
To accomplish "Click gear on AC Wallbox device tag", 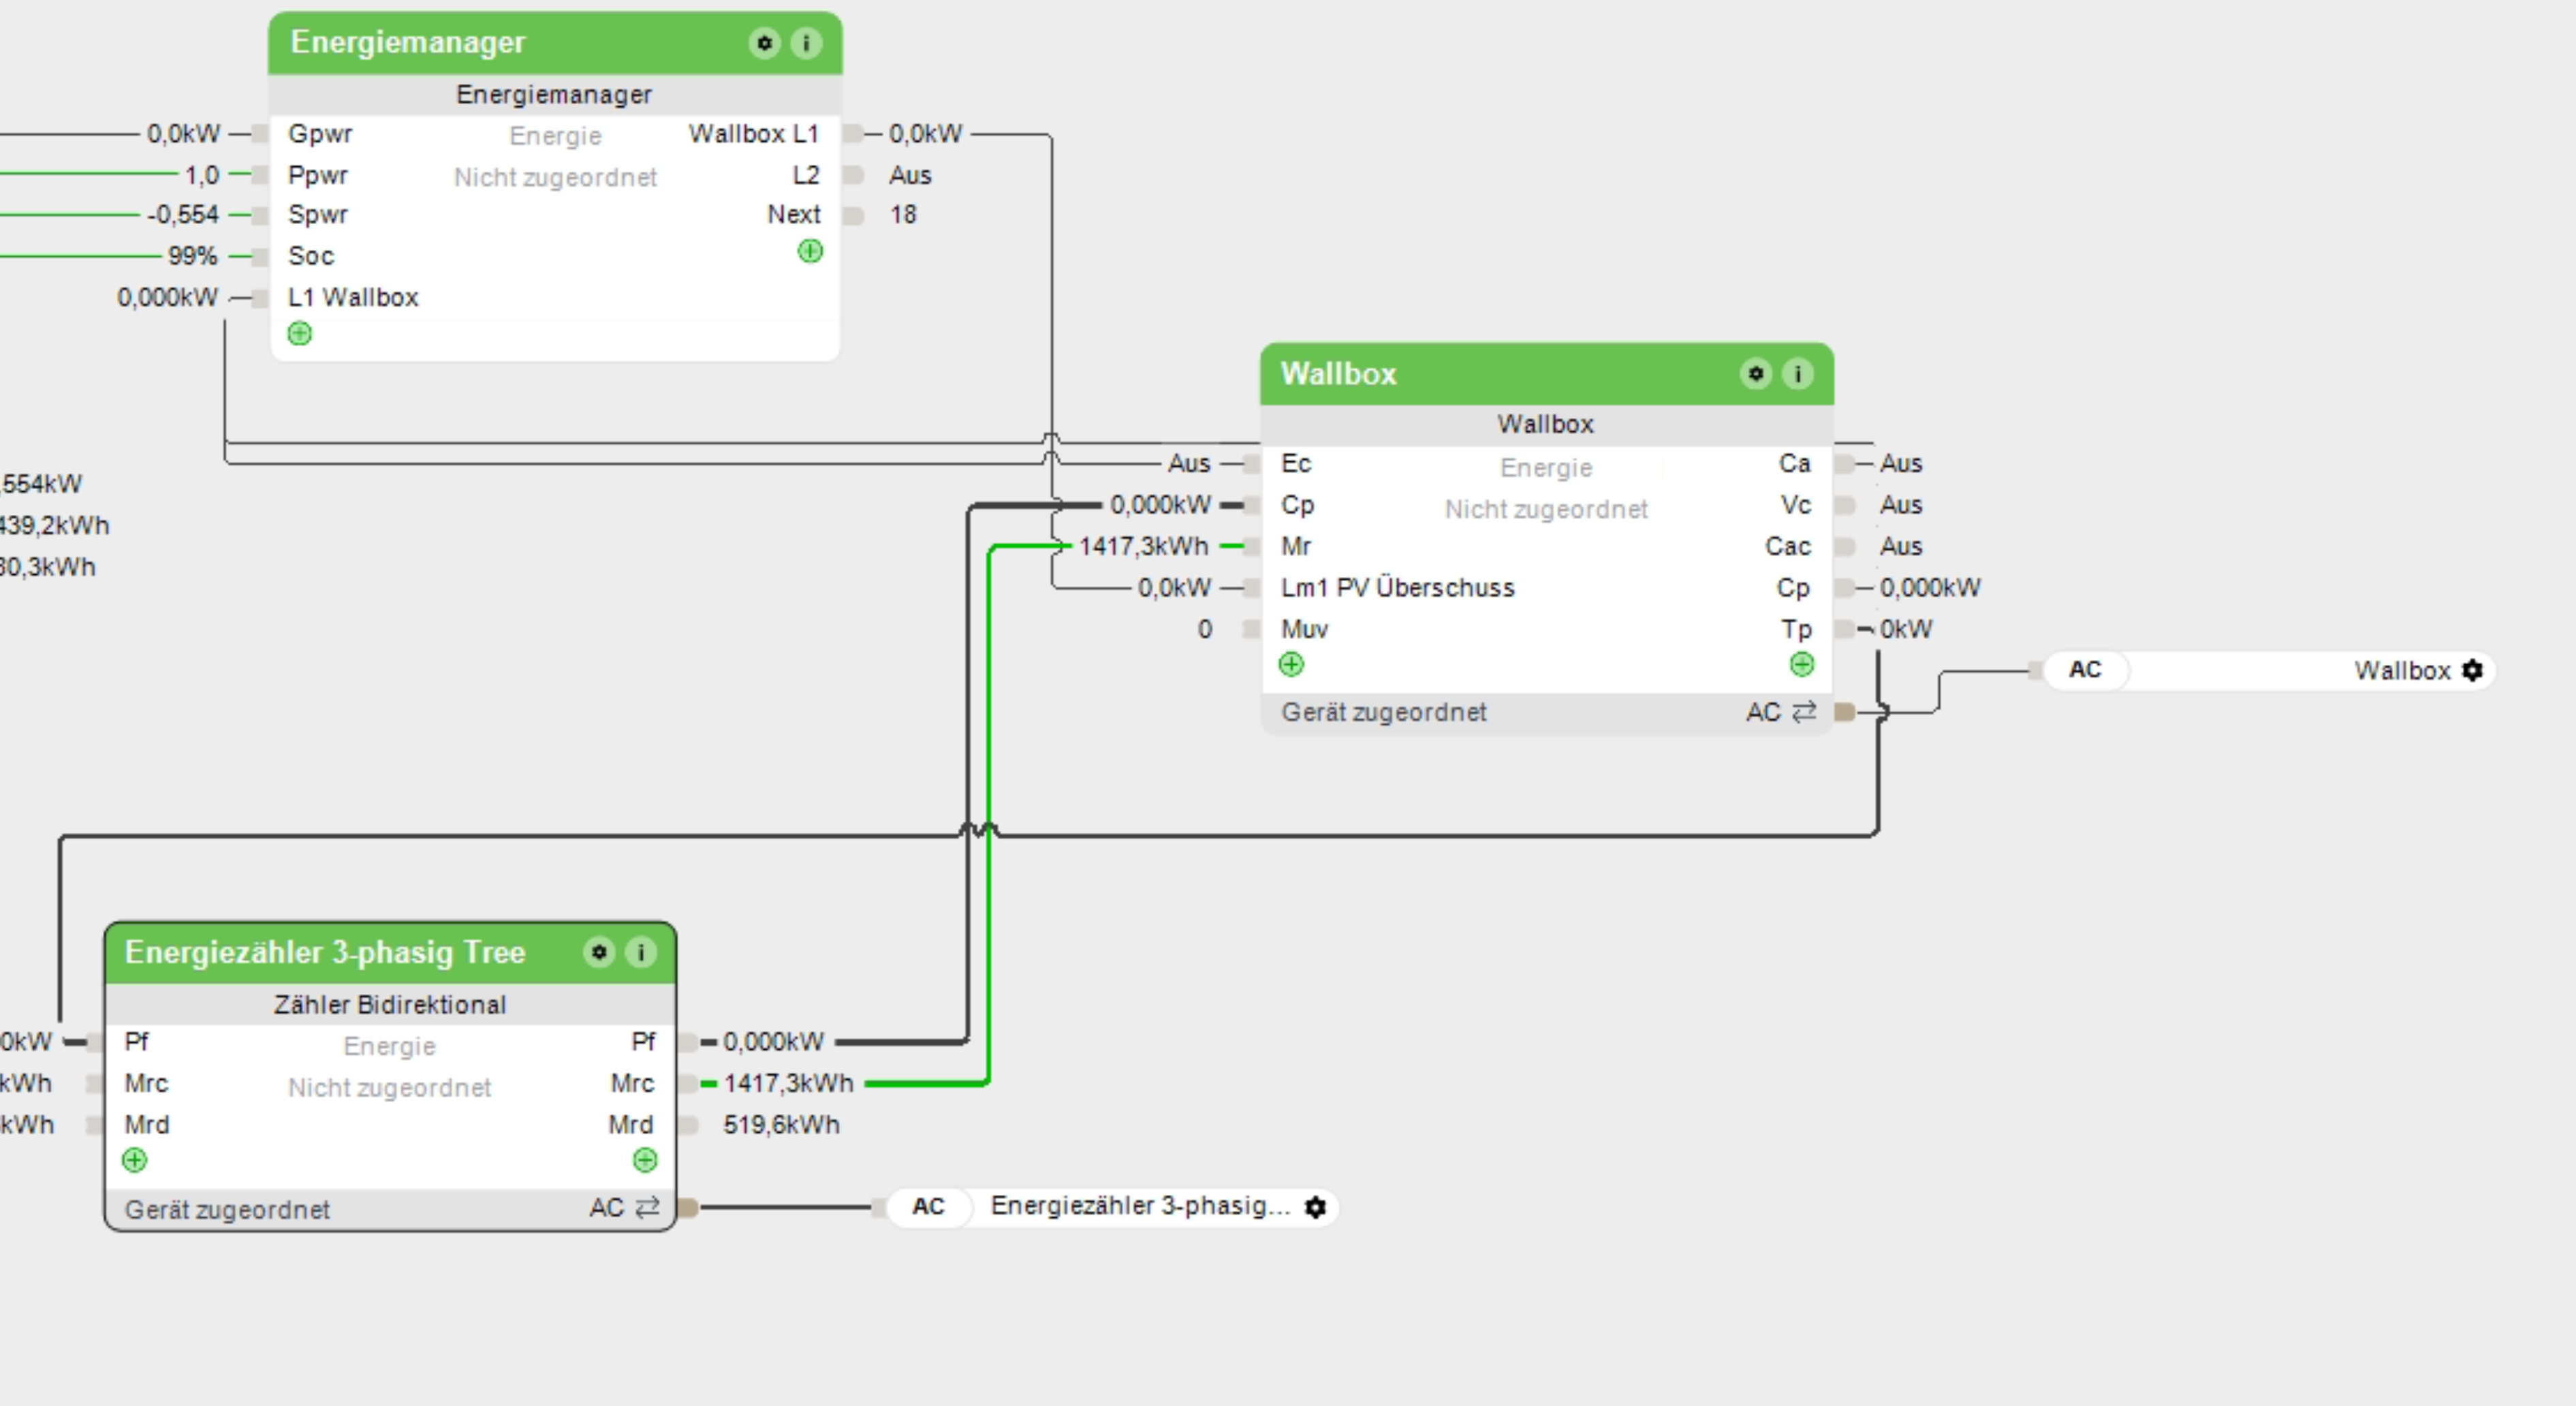I will (2472, 670).
